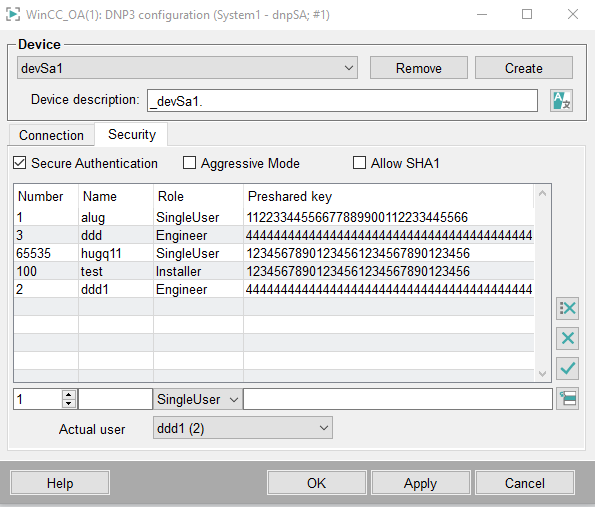Image resolution: width=595 pixels, height=507 pixels.
Task: Switch to the Connection tab
Action: click(51, 135)
